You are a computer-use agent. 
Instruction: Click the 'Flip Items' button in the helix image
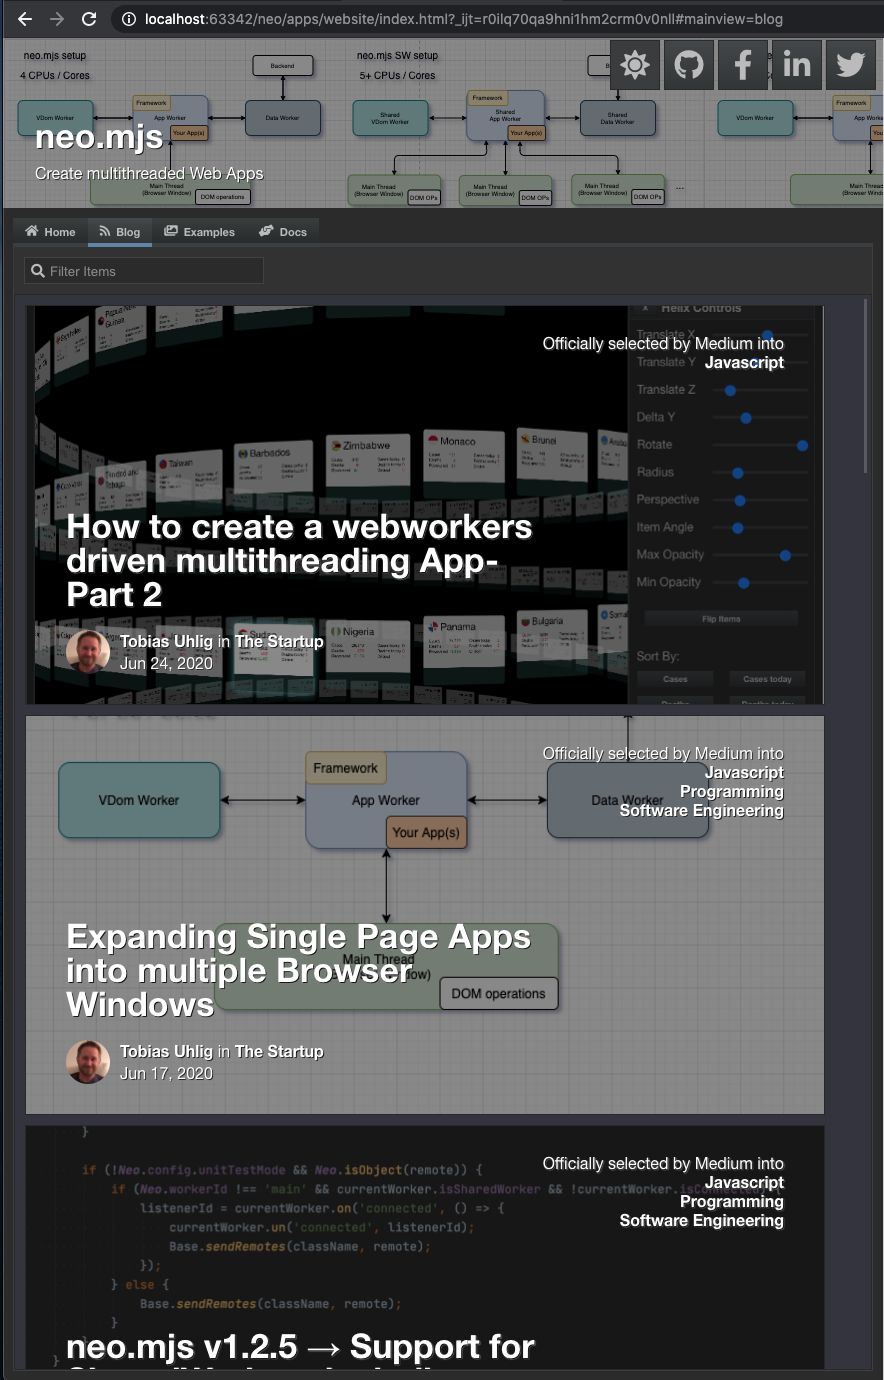pos(721,619)
